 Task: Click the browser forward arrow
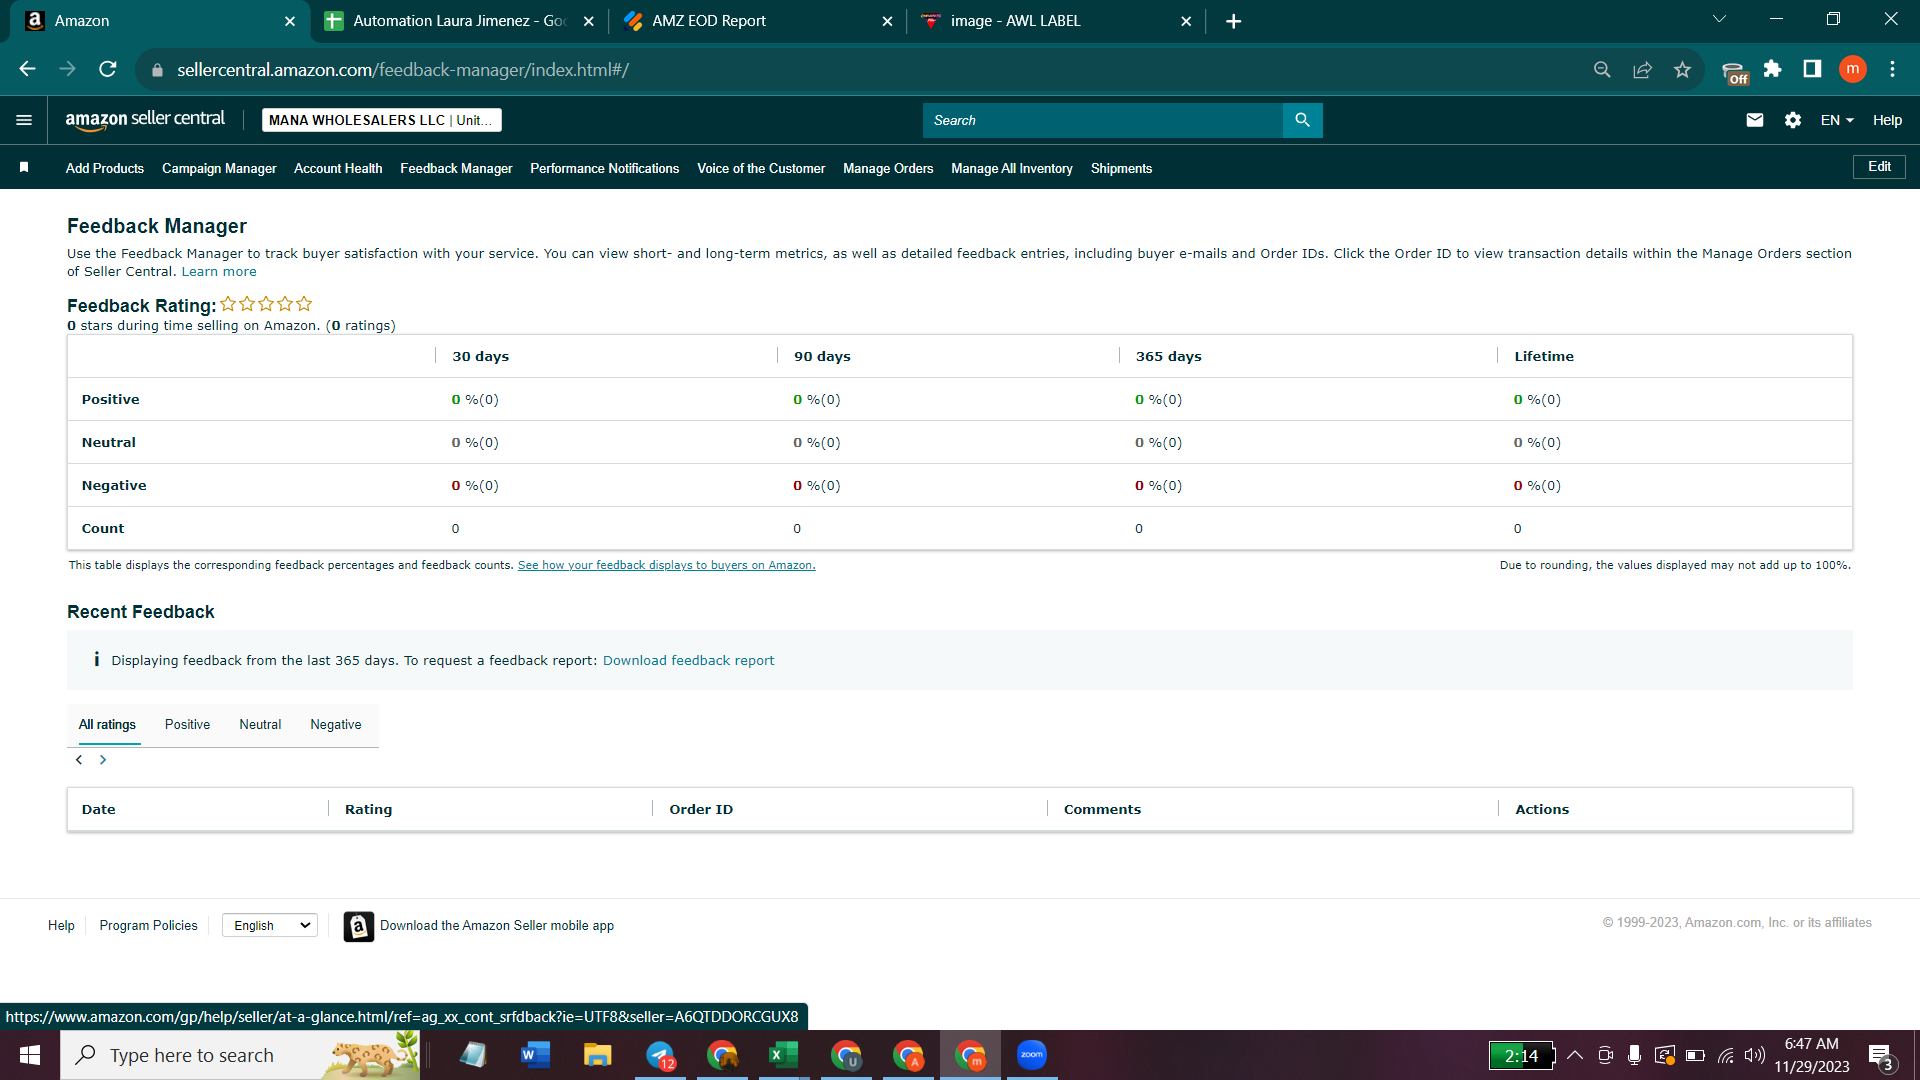67,69
